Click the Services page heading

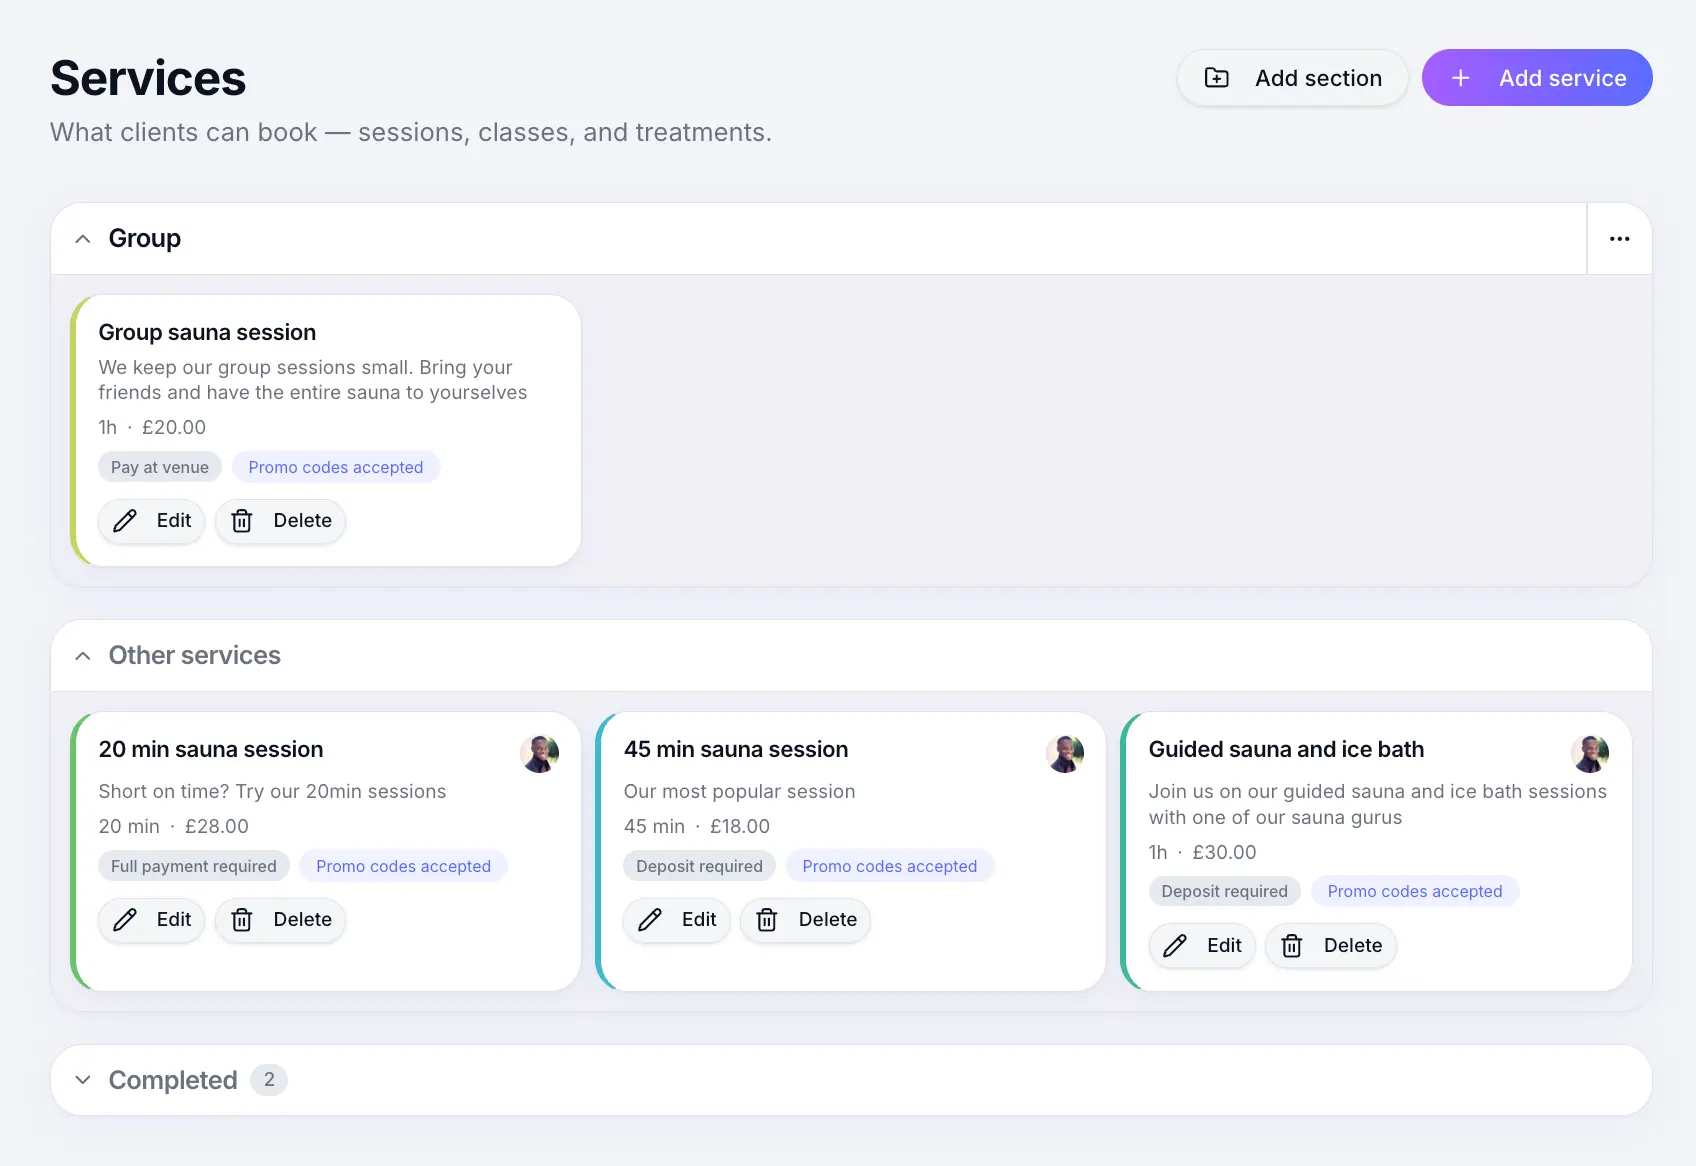click(148, 78)
